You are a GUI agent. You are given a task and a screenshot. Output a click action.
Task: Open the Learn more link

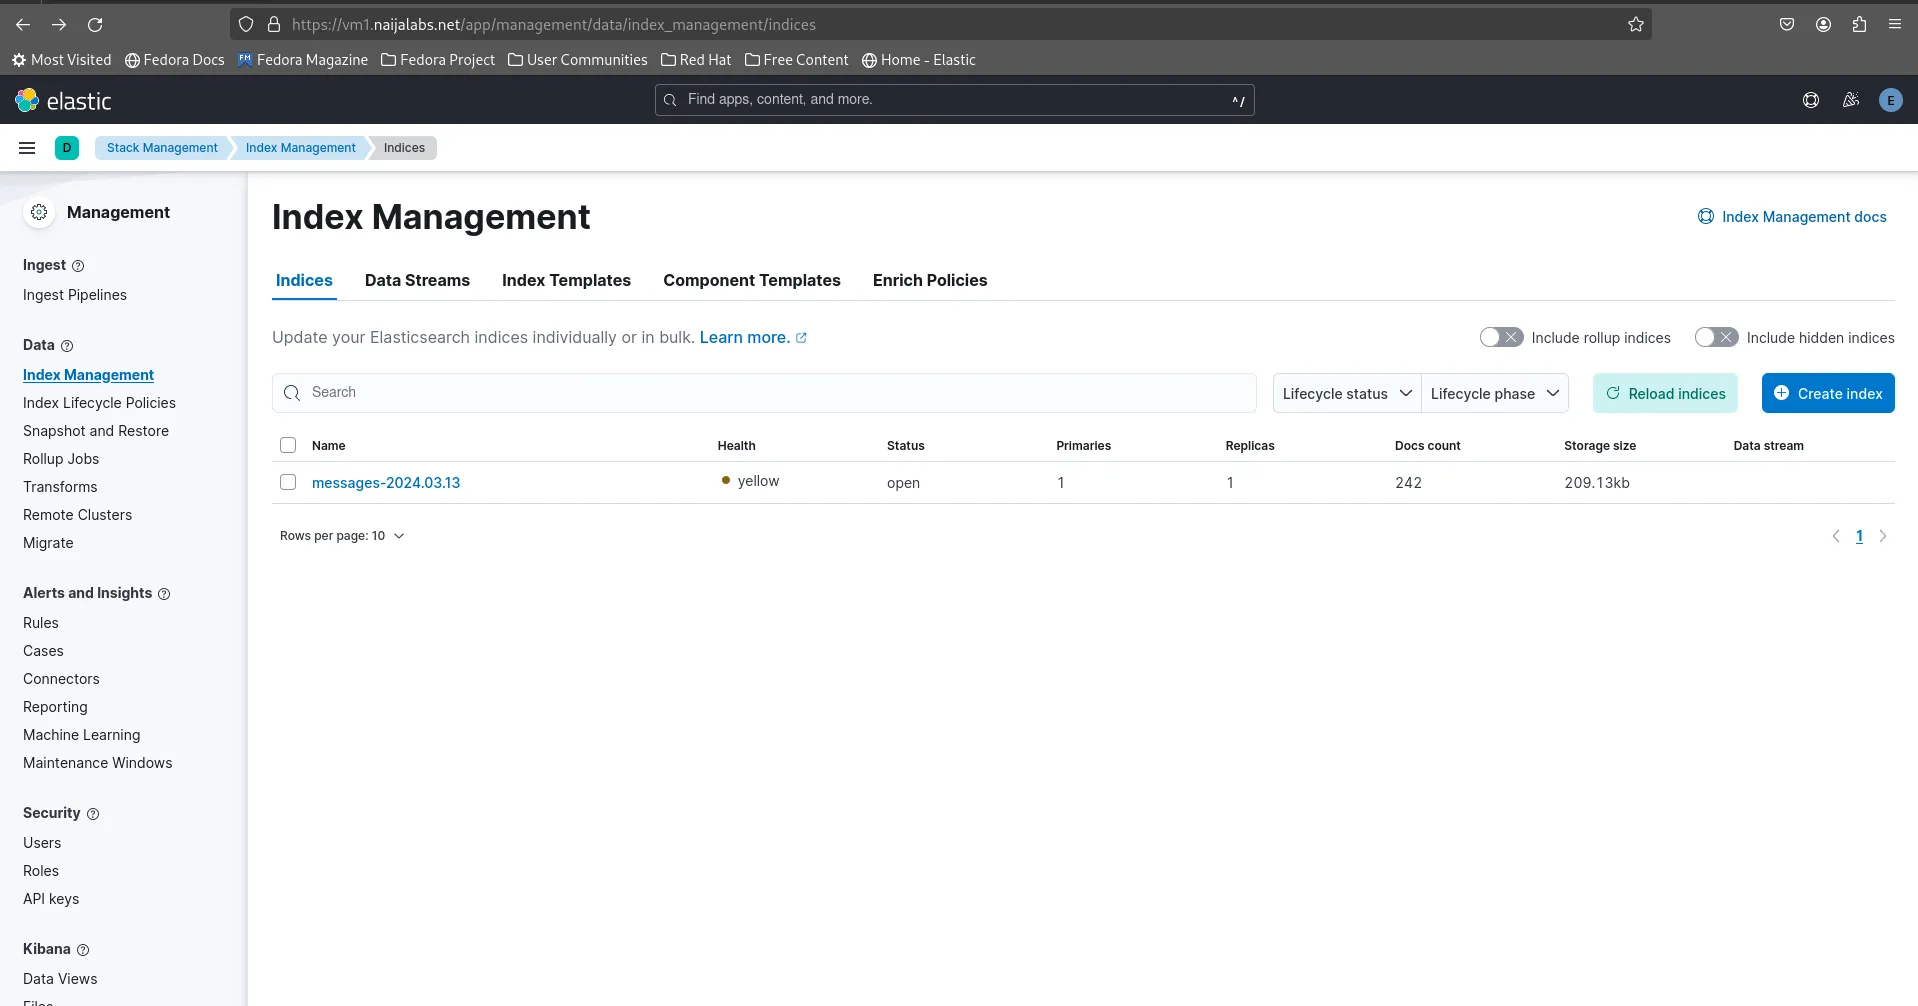click(753, 338)
